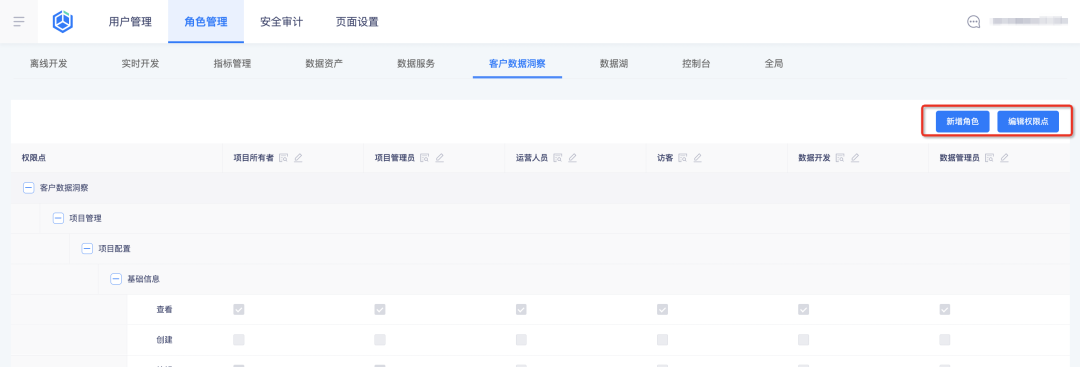
Task: Click the blue cube logo
Action: pos(63,21)
